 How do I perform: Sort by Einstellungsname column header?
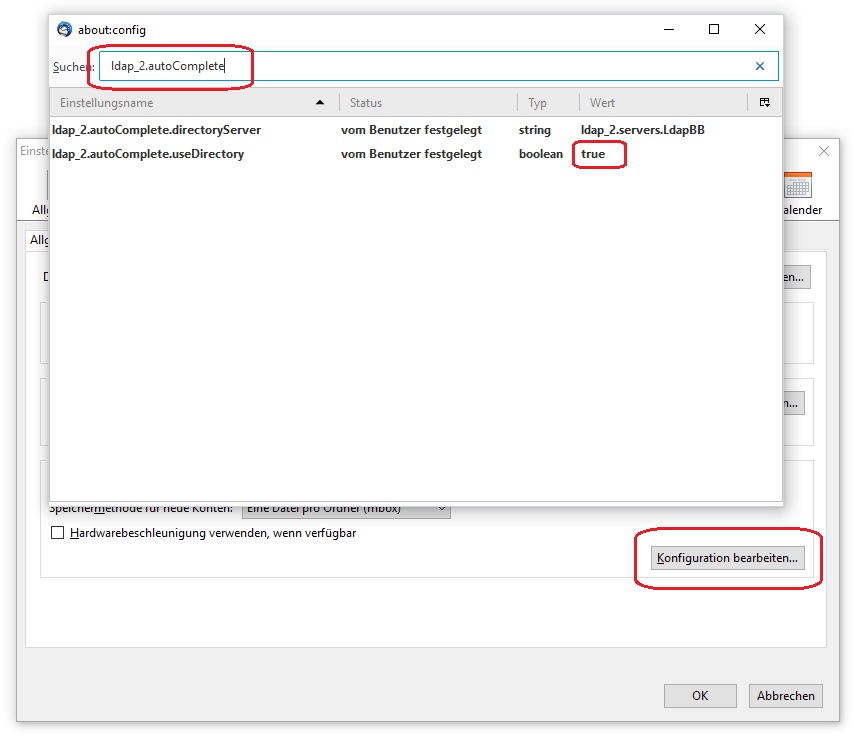pyautogui.click(x=190, y=103)
